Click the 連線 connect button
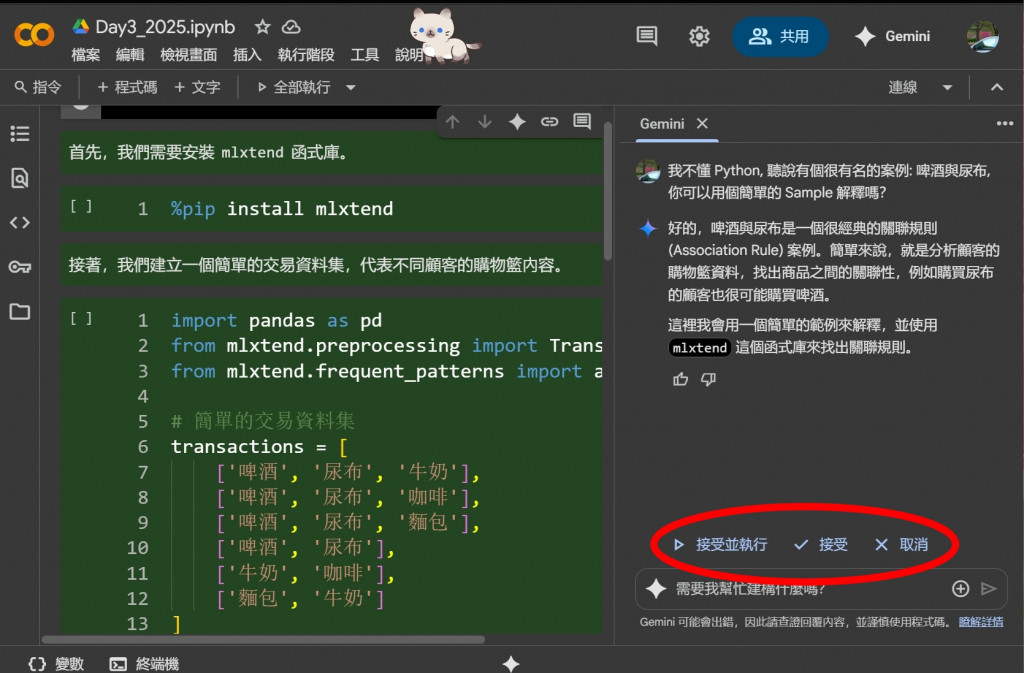 coord(903,87)
